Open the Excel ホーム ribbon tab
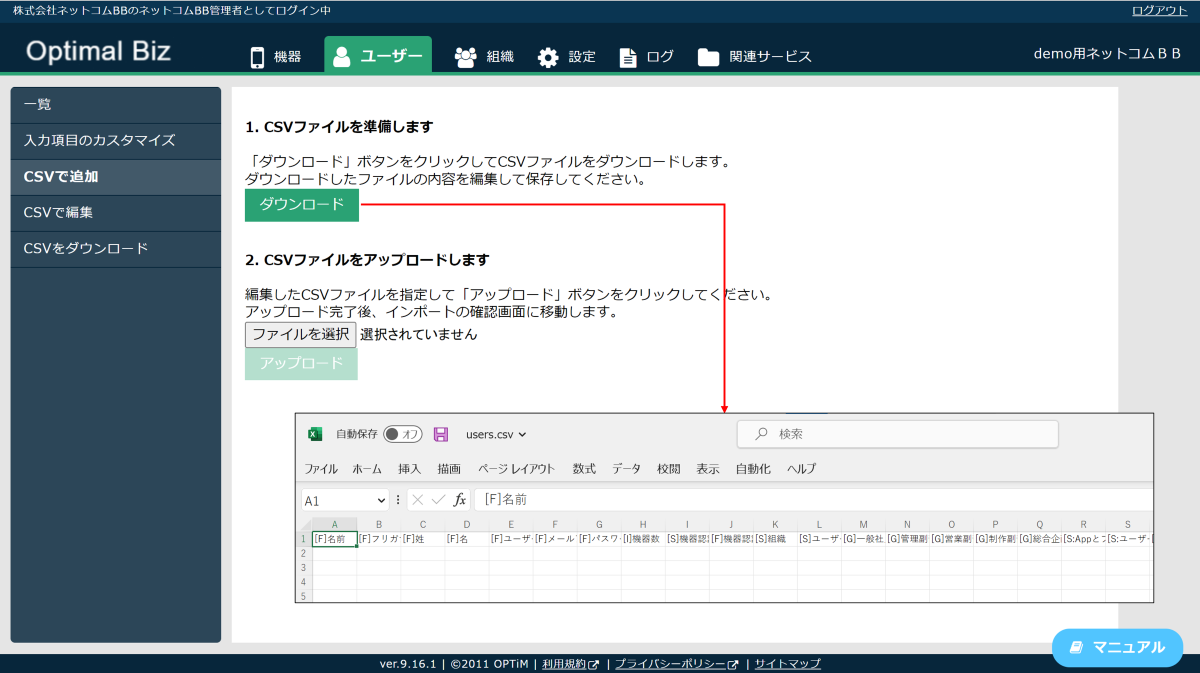Image resolution: width=1200 pixels, height=673 pixels. (x=367, y=468)
